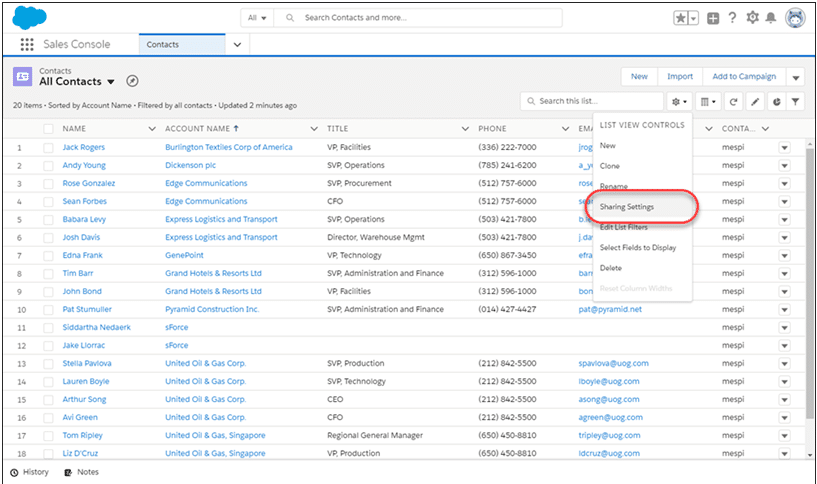Show the list view charts panel

[x=776, y=101]
